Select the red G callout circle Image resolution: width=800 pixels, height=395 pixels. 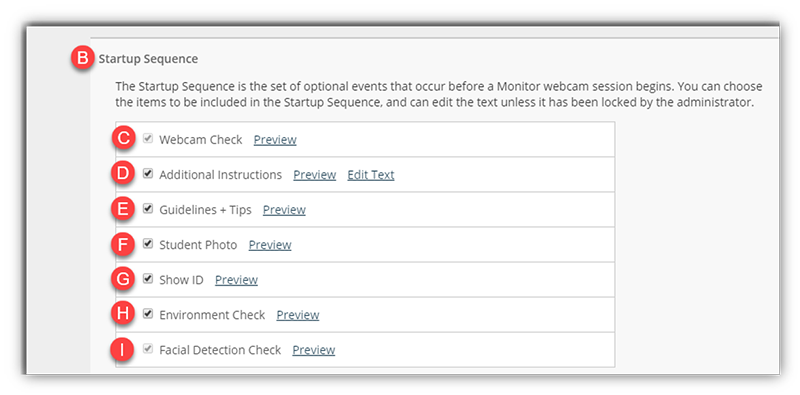pos(123,280)
